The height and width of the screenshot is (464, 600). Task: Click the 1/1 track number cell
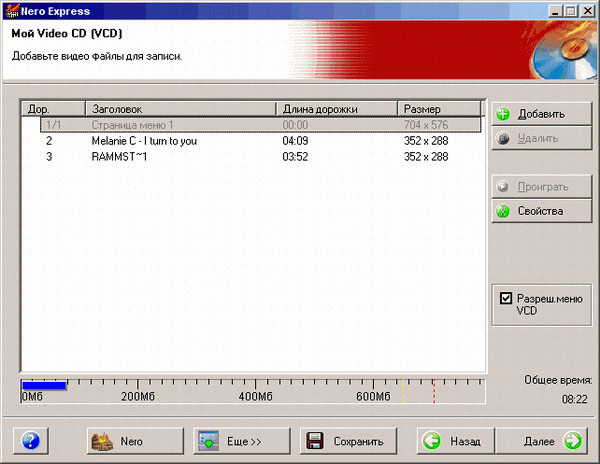[53, 125]
